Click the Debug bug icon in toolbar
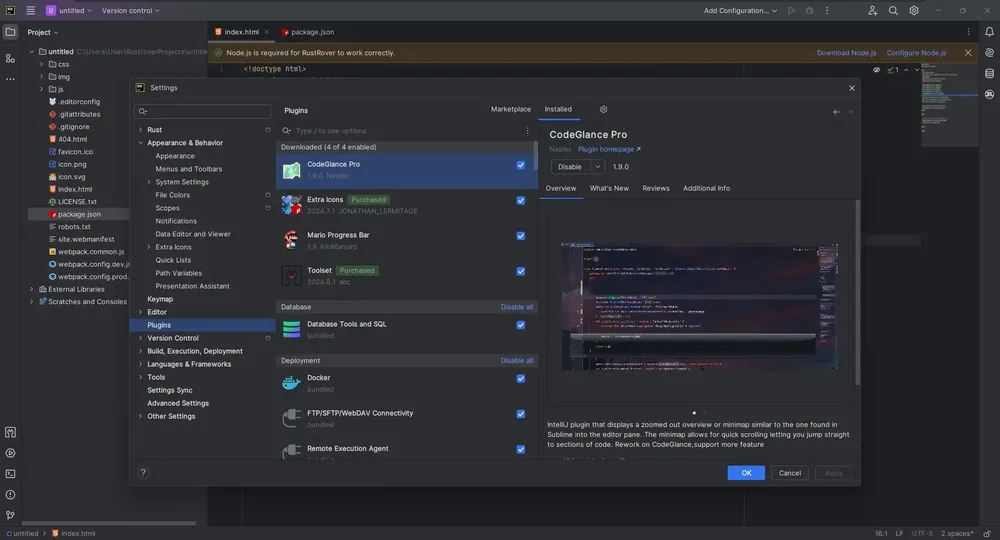Screen dimensions: 1000x540 pos(809,10)
